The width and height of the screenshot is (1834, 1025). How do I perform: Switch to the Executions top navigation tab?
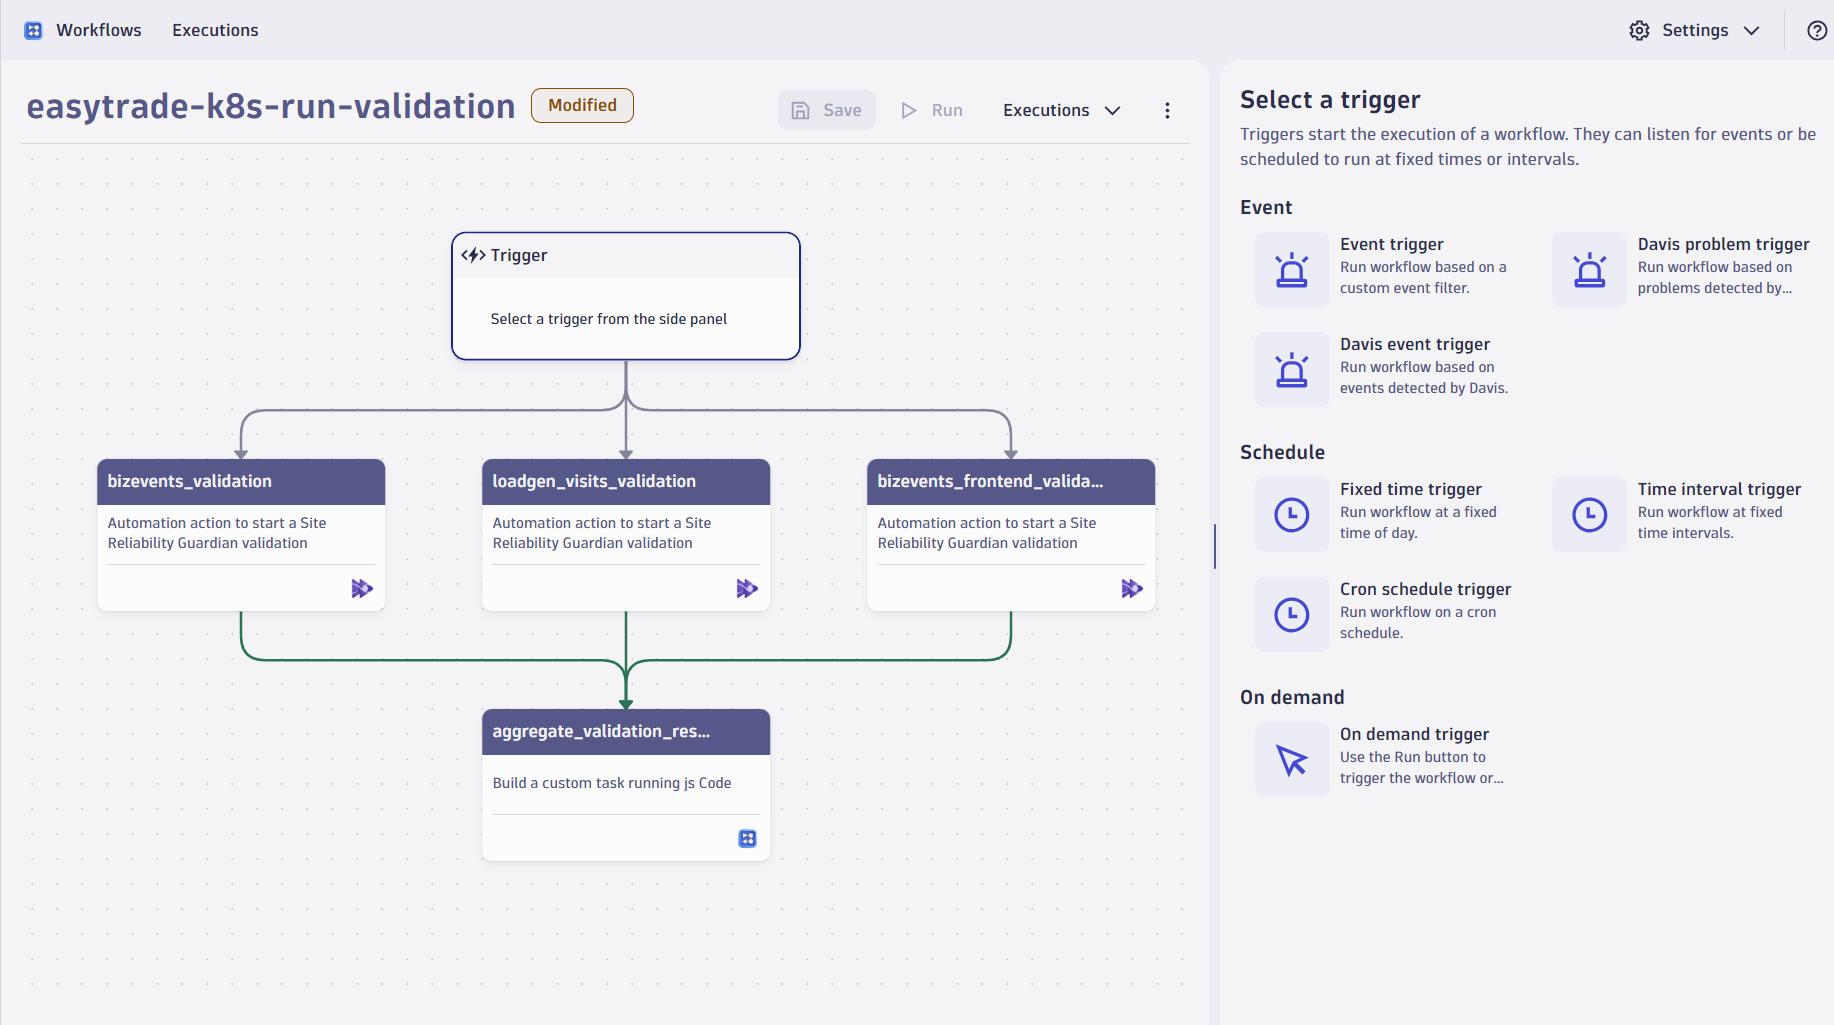tap(215, 30)
